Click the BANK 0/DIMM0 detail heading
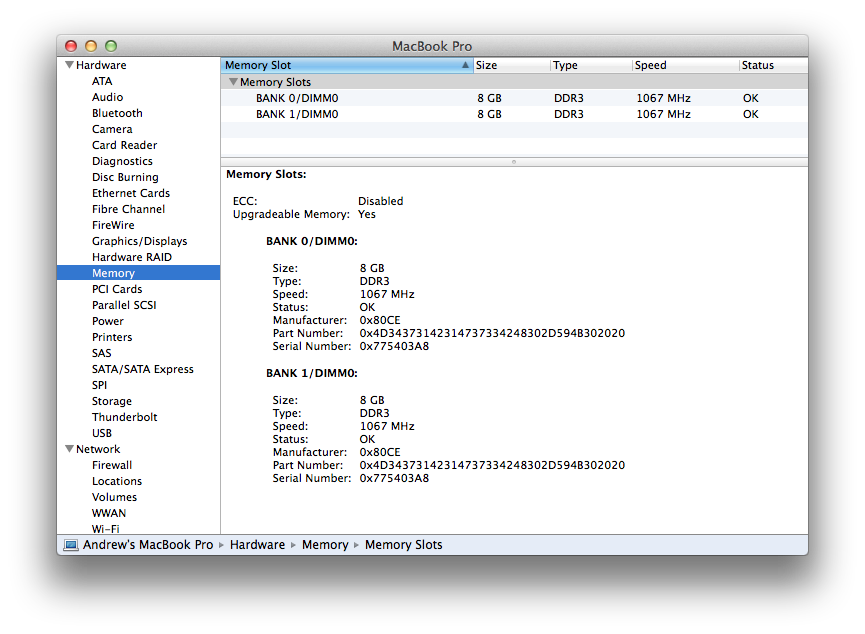The image size is (865, 634). click(x=312, y=242)
